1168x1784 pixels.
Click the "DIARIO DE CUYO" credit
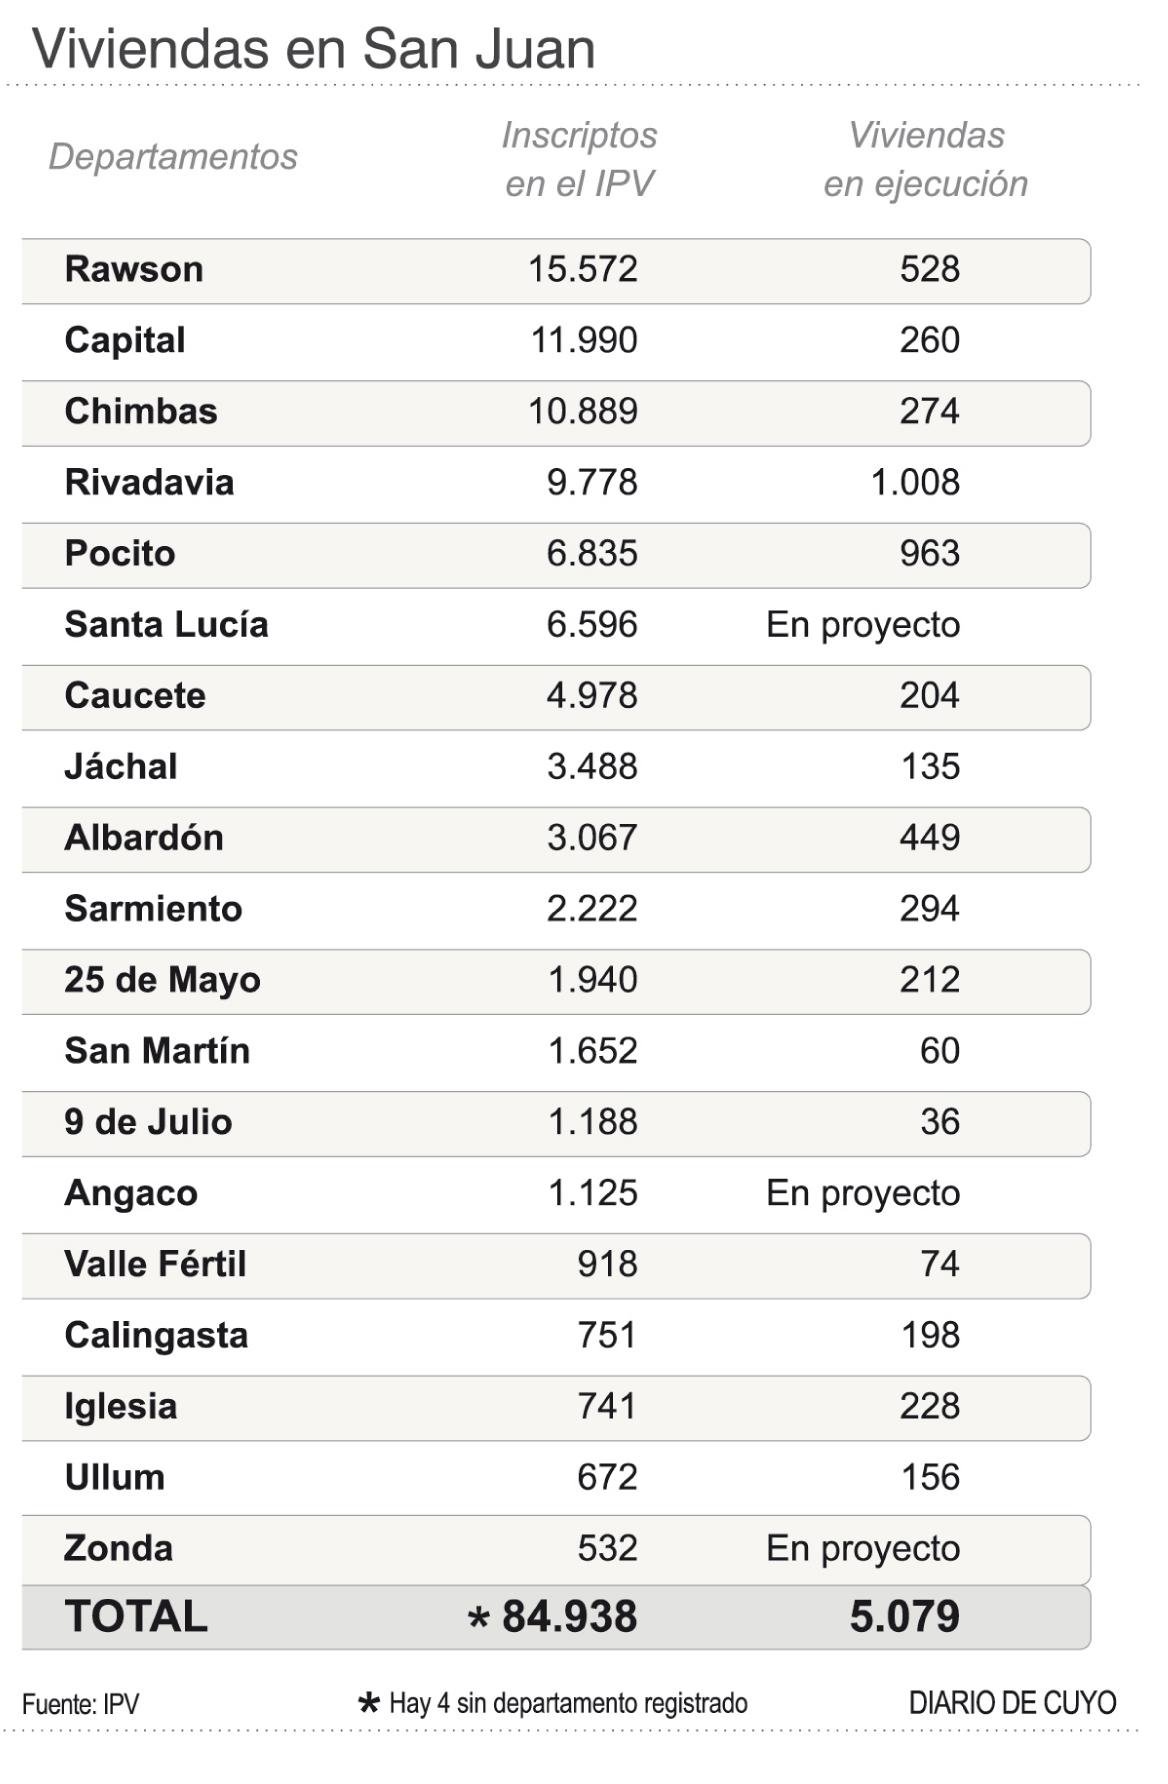click(1012, 1702)
